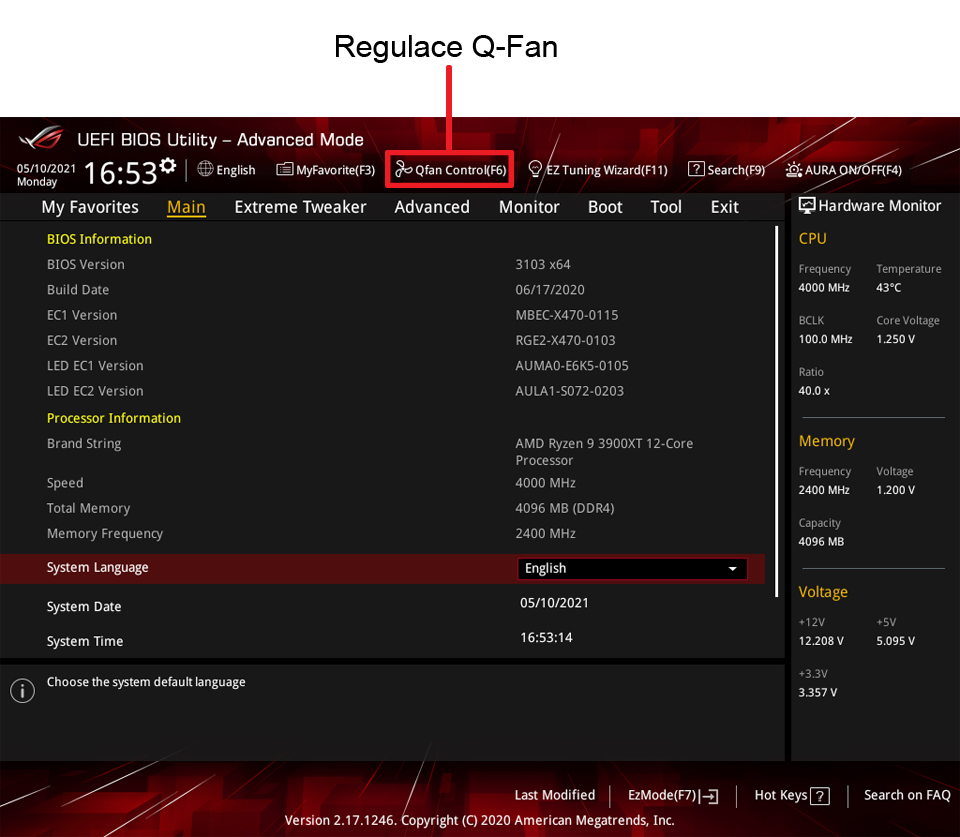Open the Search on FAQ link
960x837 pixels.
(x=907, y=795)
